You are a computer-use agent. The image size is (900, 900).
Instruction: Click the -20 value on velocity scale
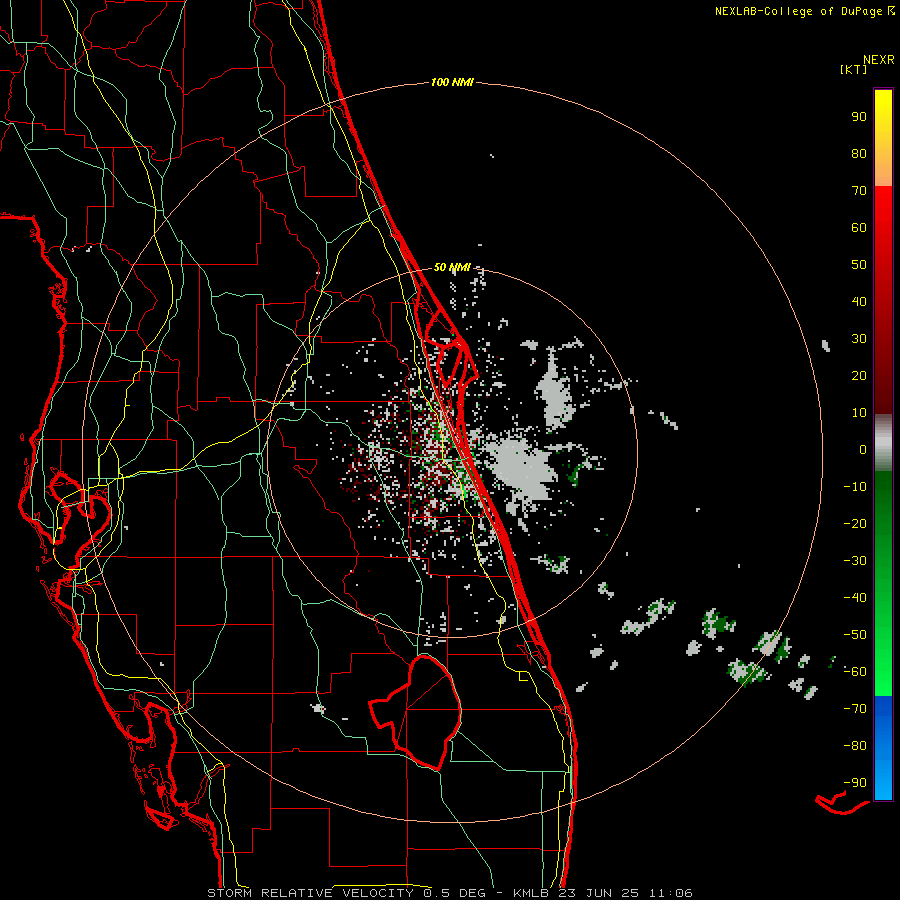click(855, 524)
